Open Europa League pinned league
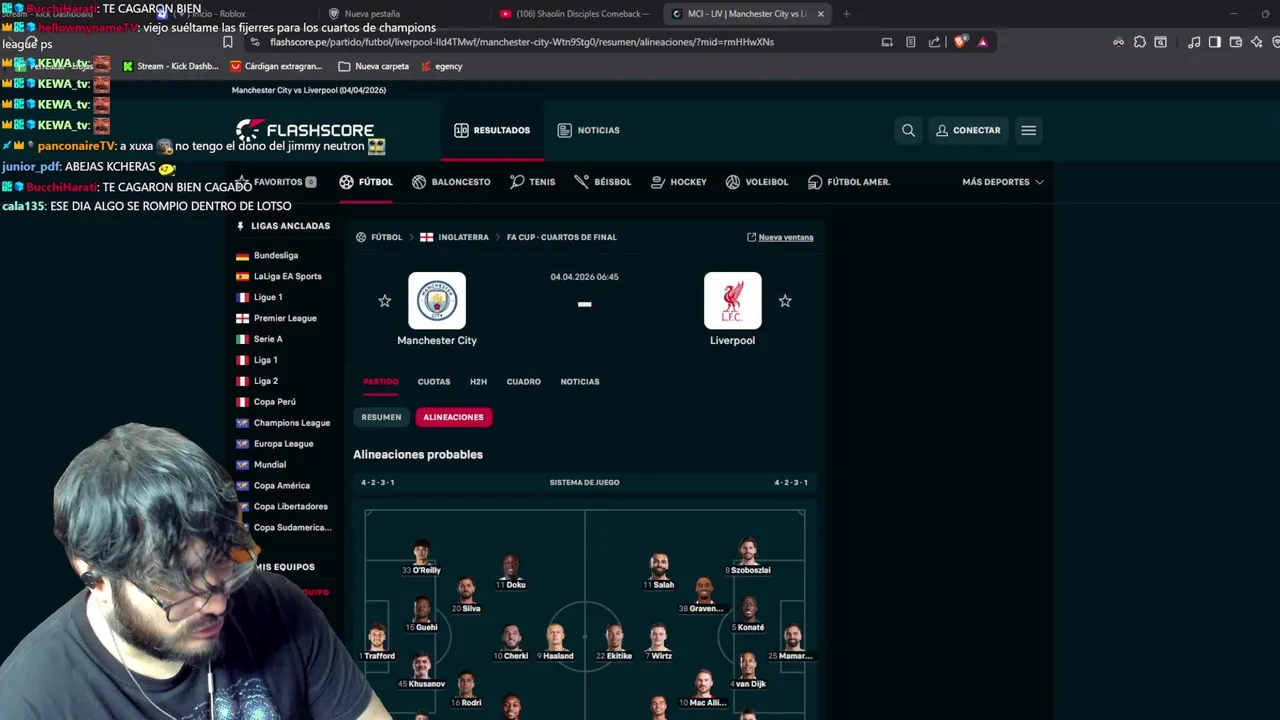This screenshot has height=720, width=1280. (283, 444)
